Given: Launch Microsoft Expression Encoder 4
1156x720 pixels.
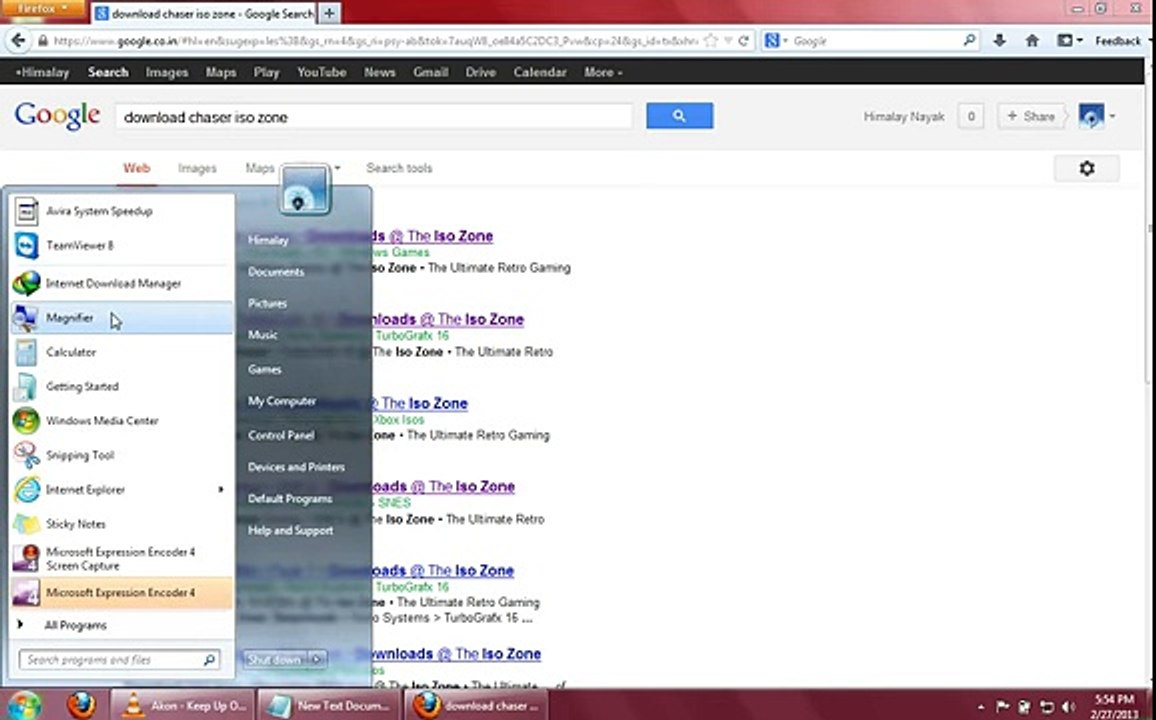Looking at the screenshot, I should point(122,593).
